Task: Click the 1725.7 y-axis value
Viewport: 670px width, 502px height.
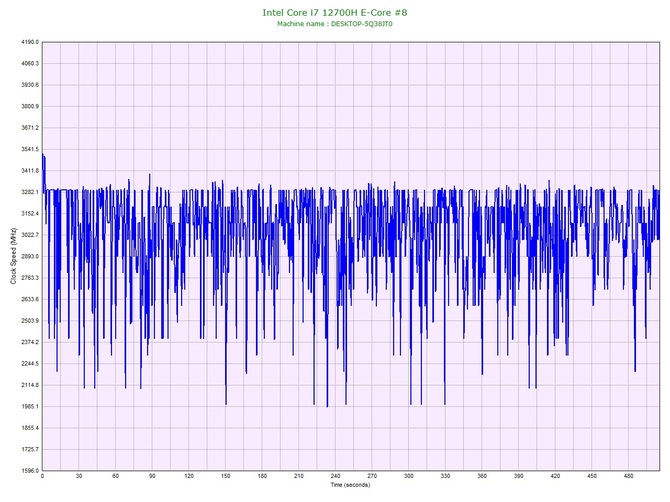Action: click(x=30, y=449)
